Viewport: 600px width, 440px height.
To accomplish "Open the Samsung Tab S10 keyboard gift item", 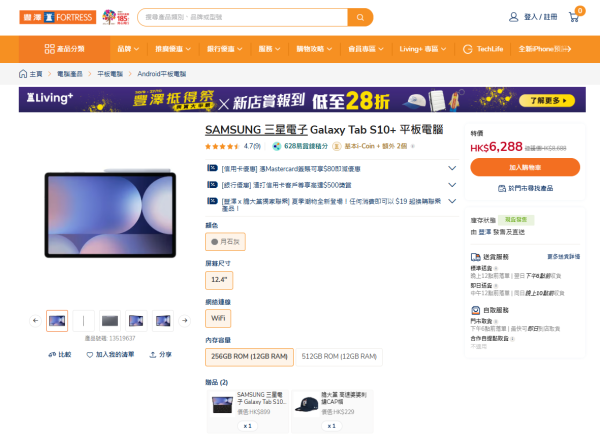I will [x=248, y=412].
